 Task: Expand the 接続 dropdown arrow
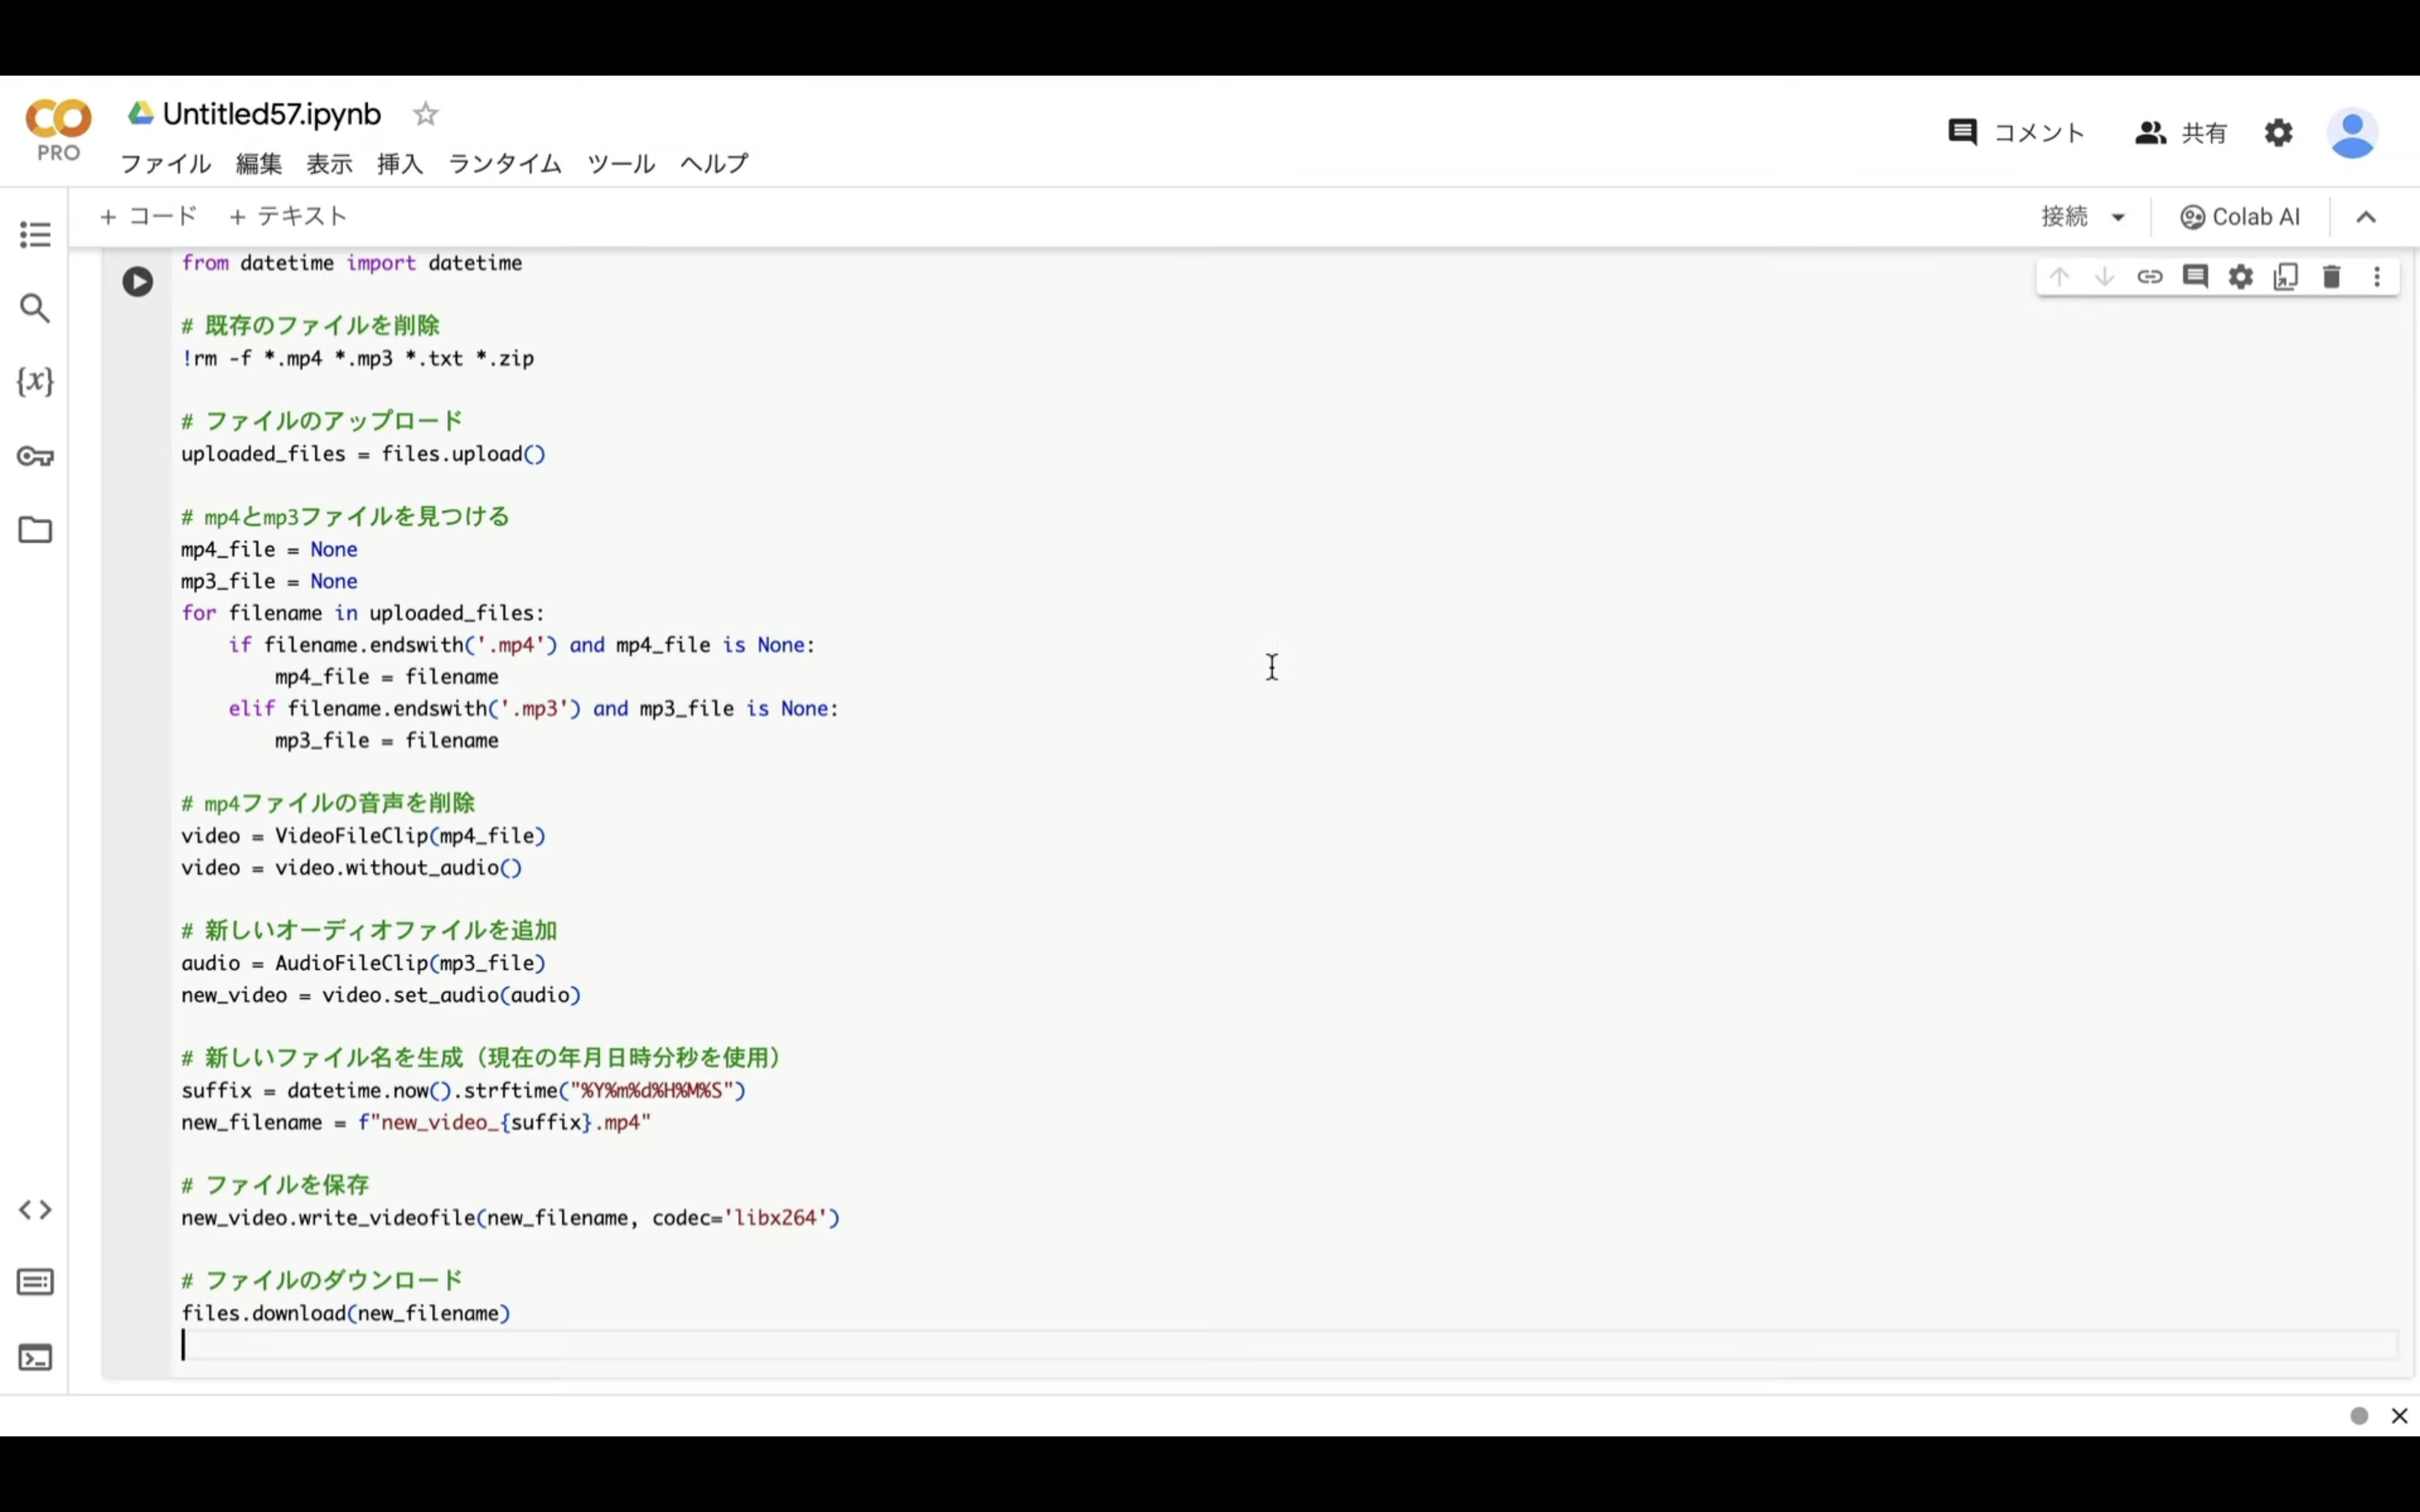(x=2118, y=217)
